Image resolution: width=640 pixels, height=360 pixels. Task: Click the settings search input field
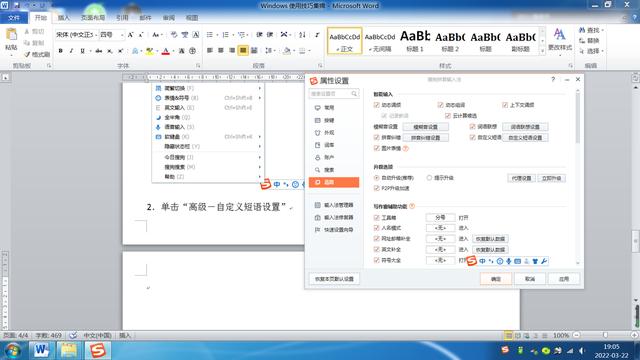point(334,94)
